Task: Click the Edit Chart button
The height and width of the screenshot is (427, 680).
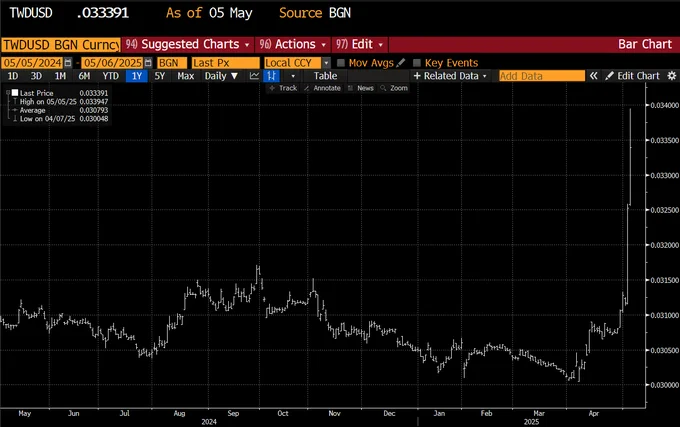Action: coord(632,76)
